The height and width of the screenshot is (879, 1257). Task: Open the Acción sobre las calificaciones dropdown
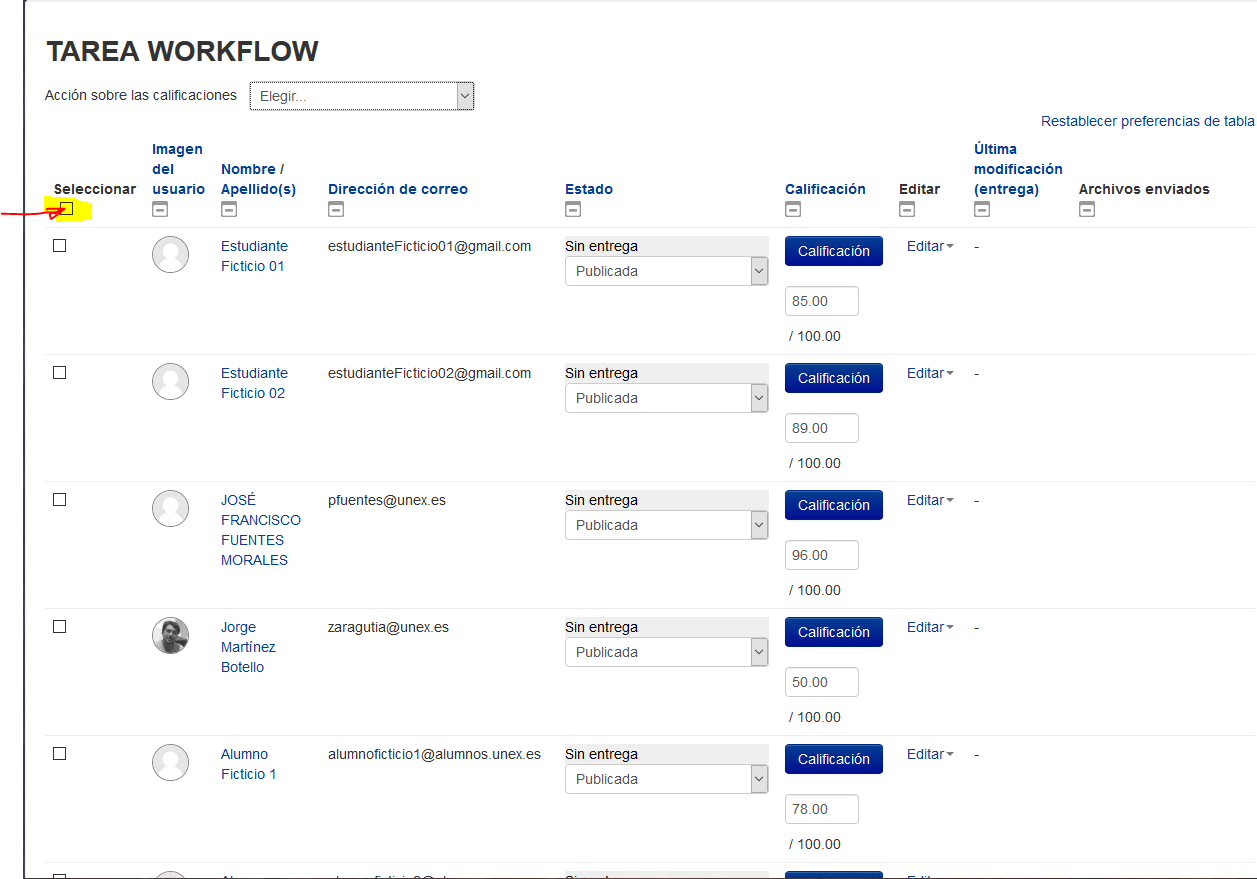tap(361, 96)
